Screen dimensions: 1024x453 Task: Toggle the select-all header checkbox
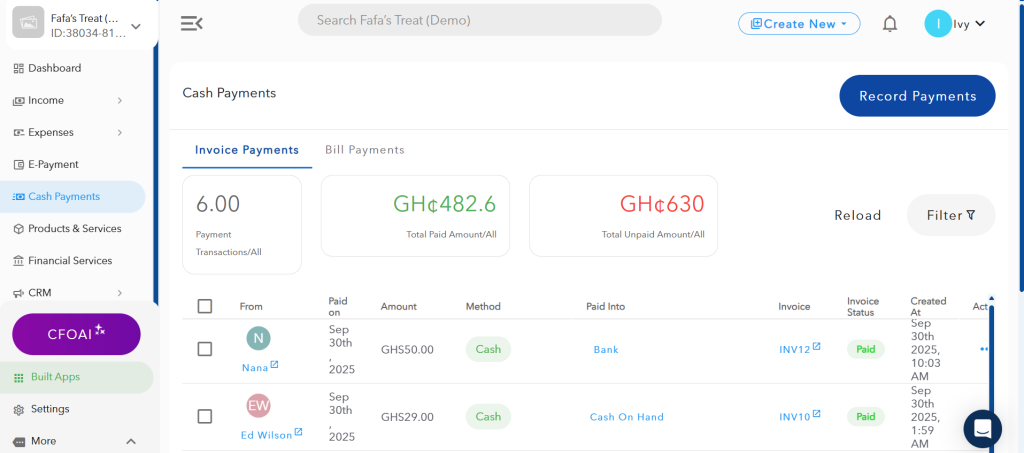click(205, 306)
